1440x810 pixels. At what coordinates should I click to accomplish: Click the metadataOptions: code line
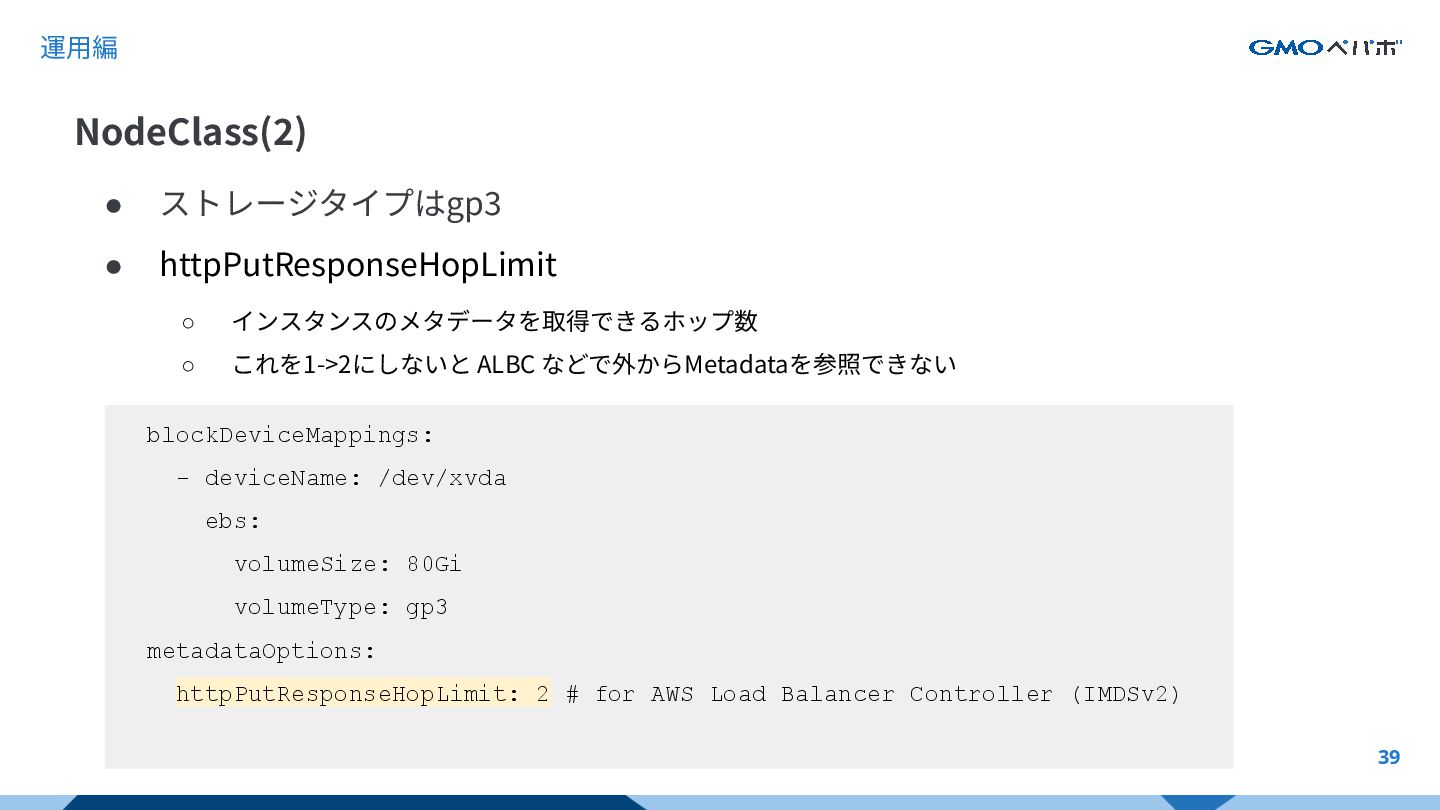coord(261,651)
